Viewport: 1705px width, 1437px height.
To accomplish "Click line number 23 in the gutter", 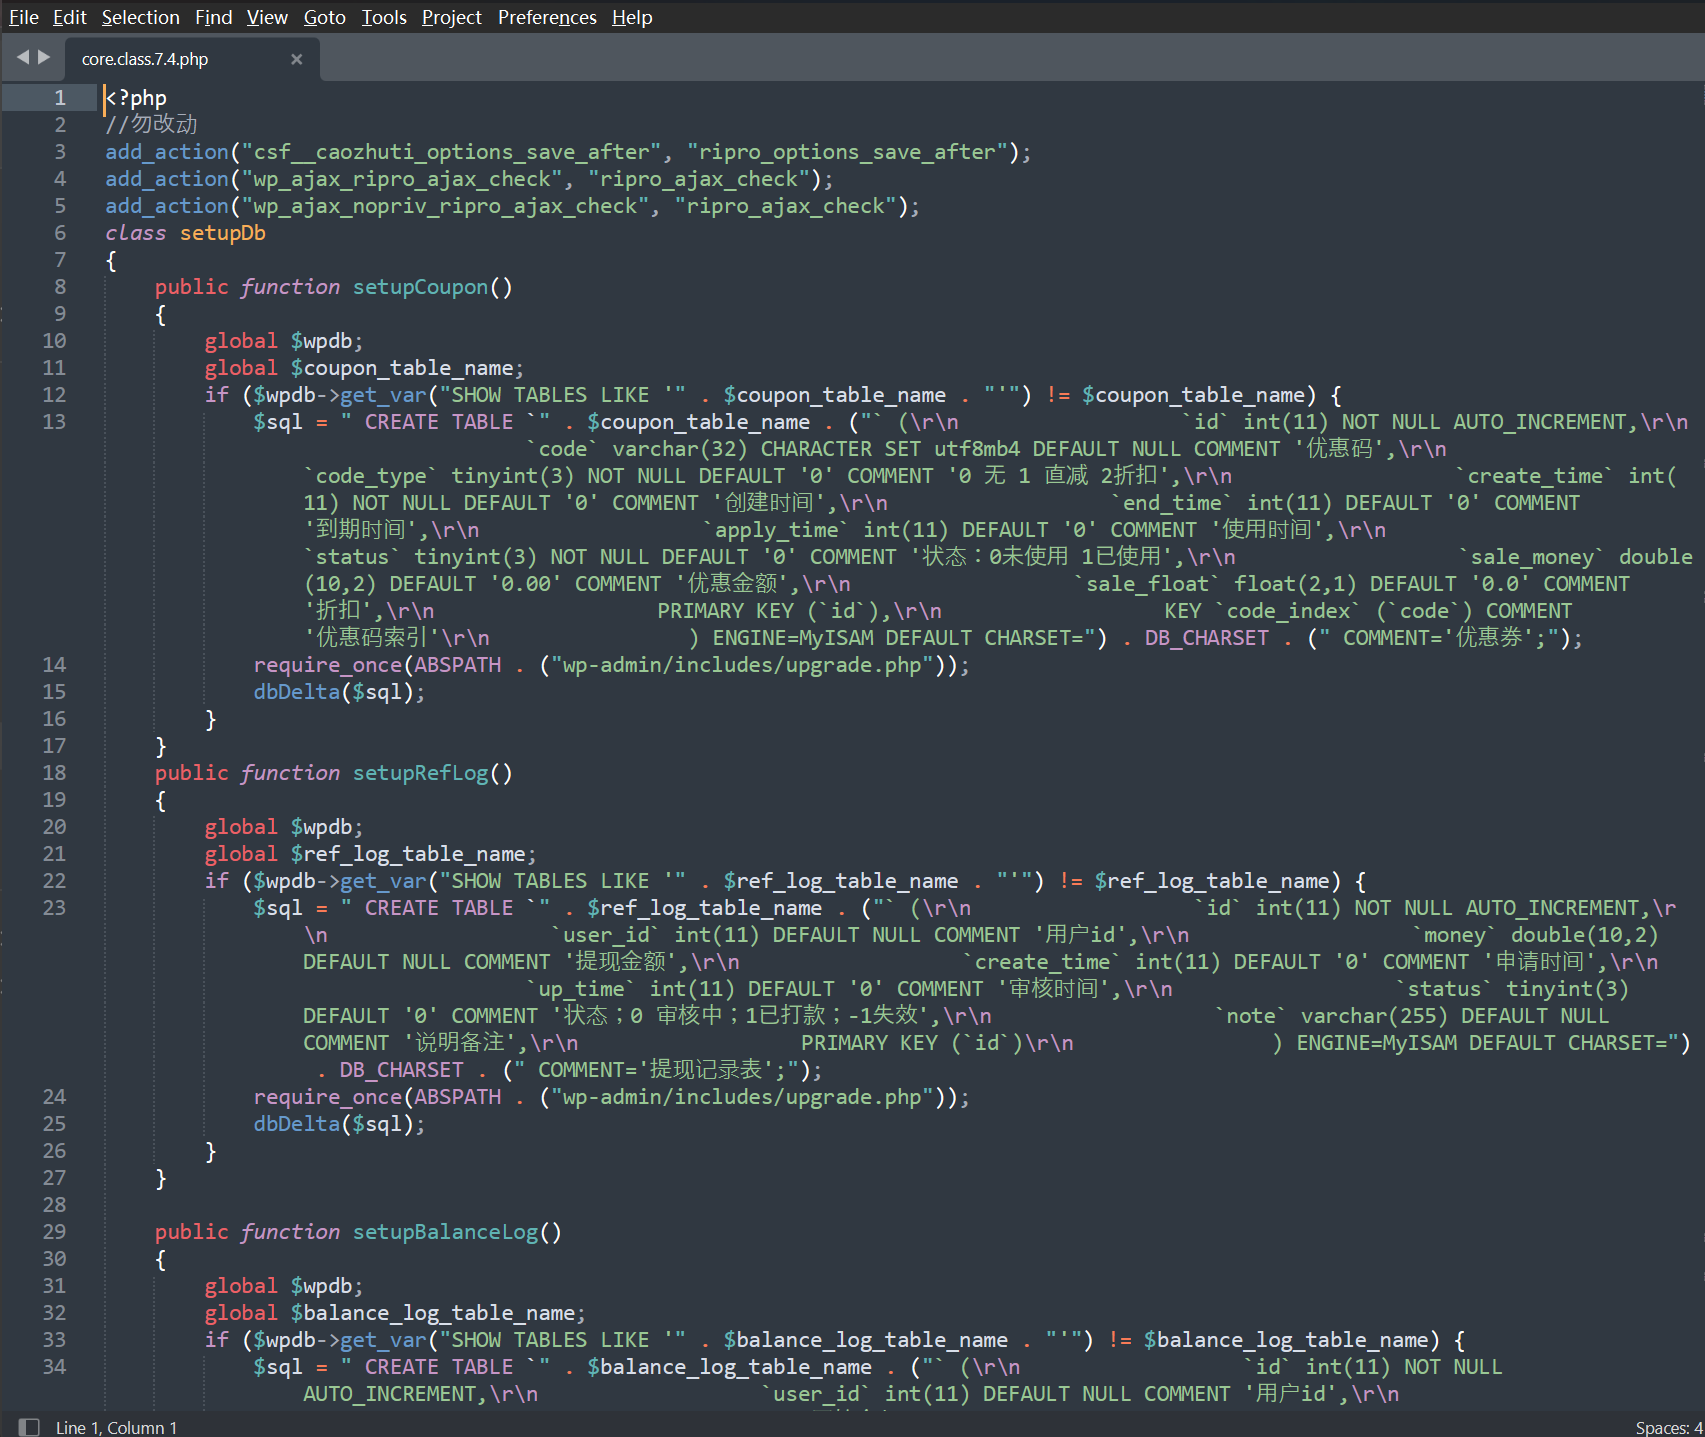I will 54,908.
